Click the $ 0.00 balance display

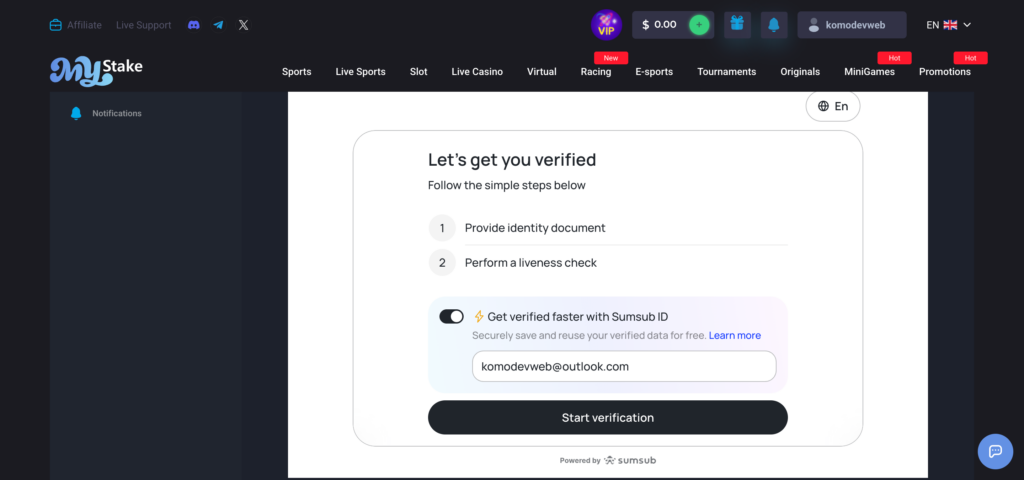[x=660, y=25]
